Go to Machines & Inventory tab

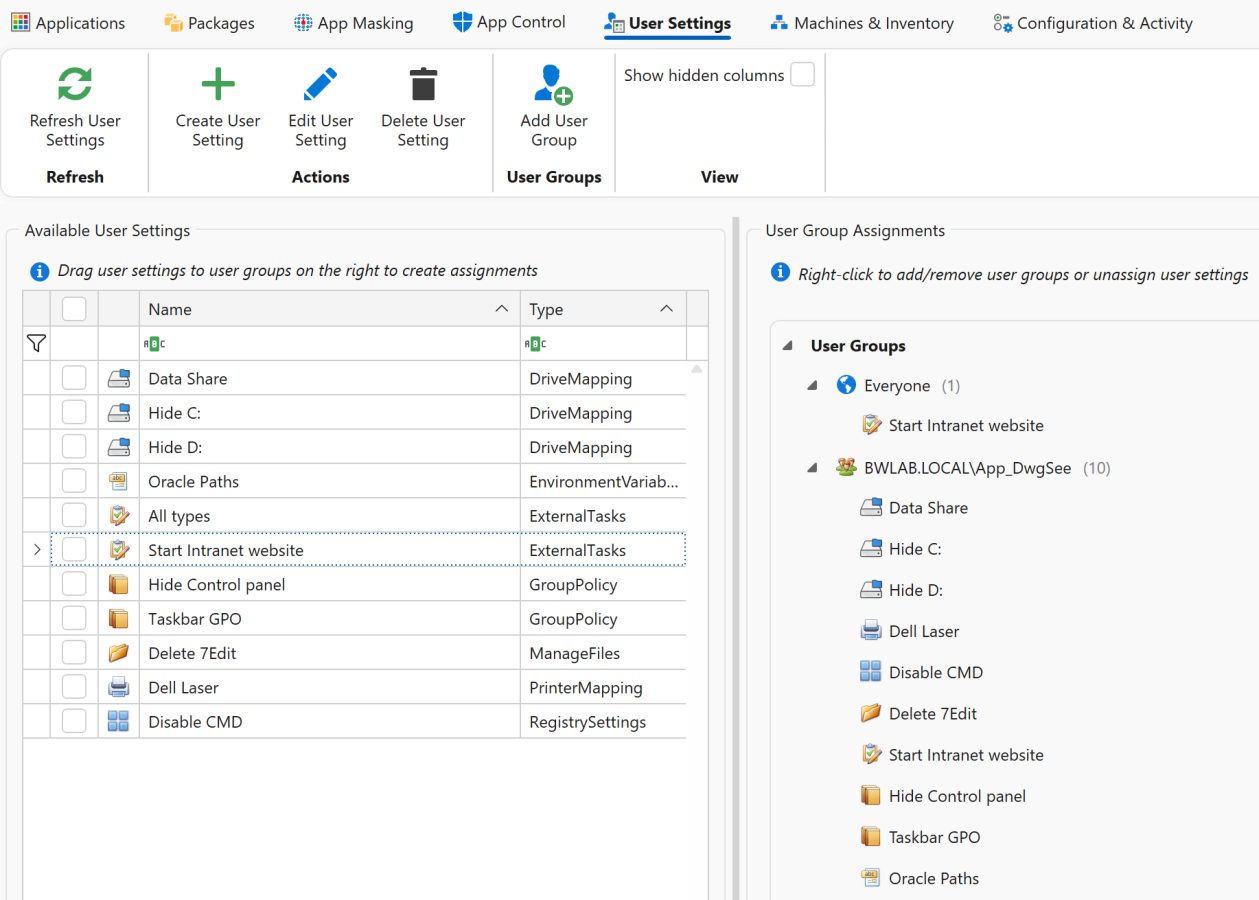pos(861,23)
